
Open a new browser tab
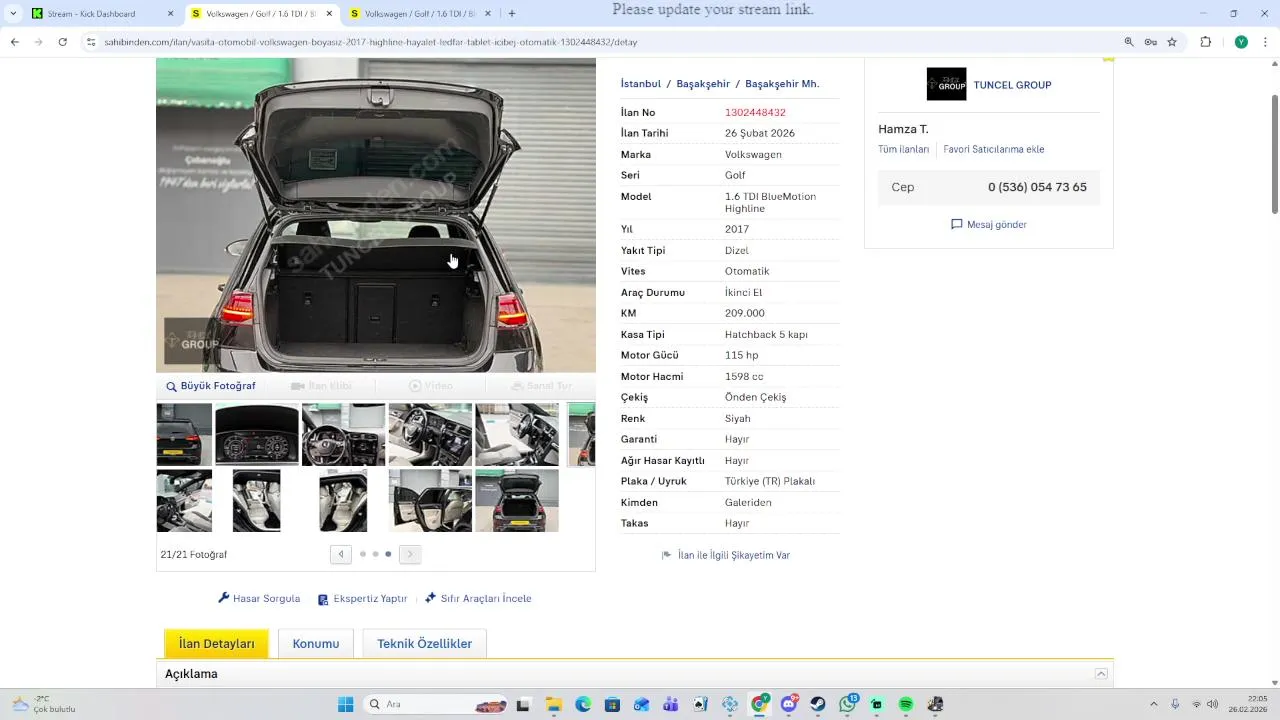(512, 14)
